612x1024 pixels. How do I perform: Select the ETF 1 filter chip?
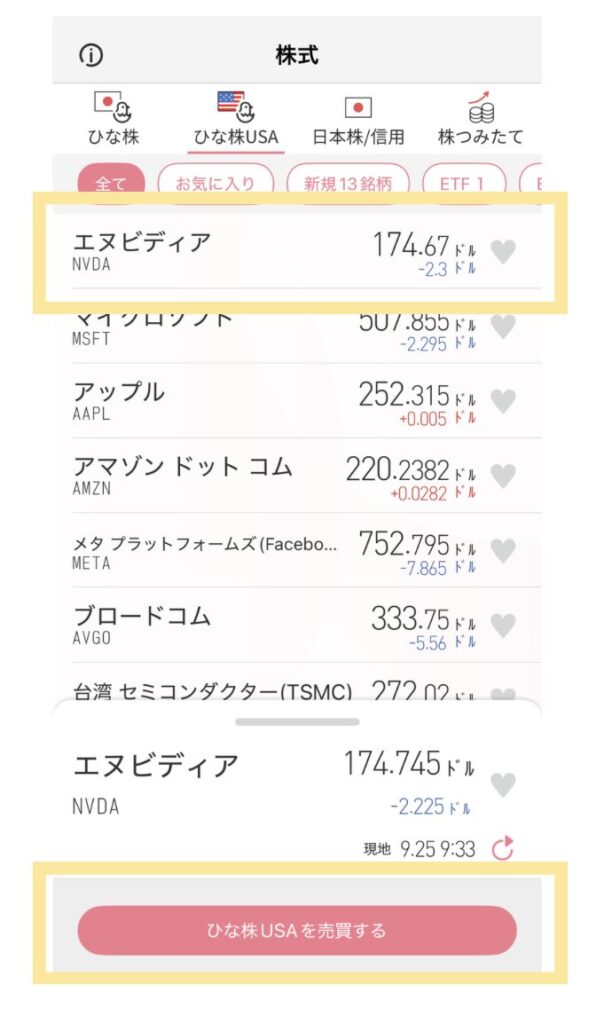[460, 184]
